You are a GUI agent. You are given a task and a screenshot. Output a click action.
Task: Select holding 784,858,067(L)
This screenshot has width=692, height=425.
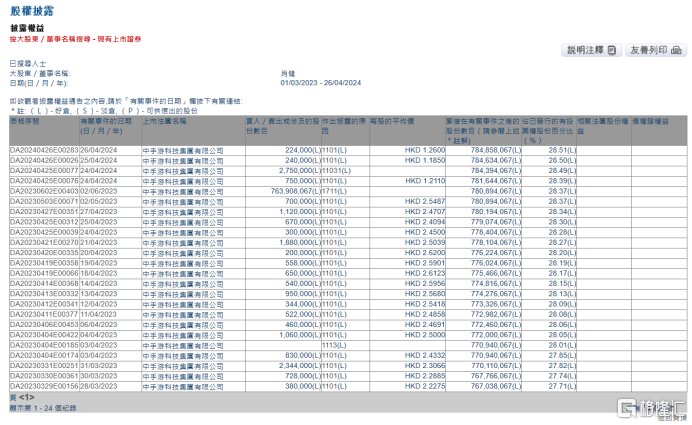[x=496, y=150]
